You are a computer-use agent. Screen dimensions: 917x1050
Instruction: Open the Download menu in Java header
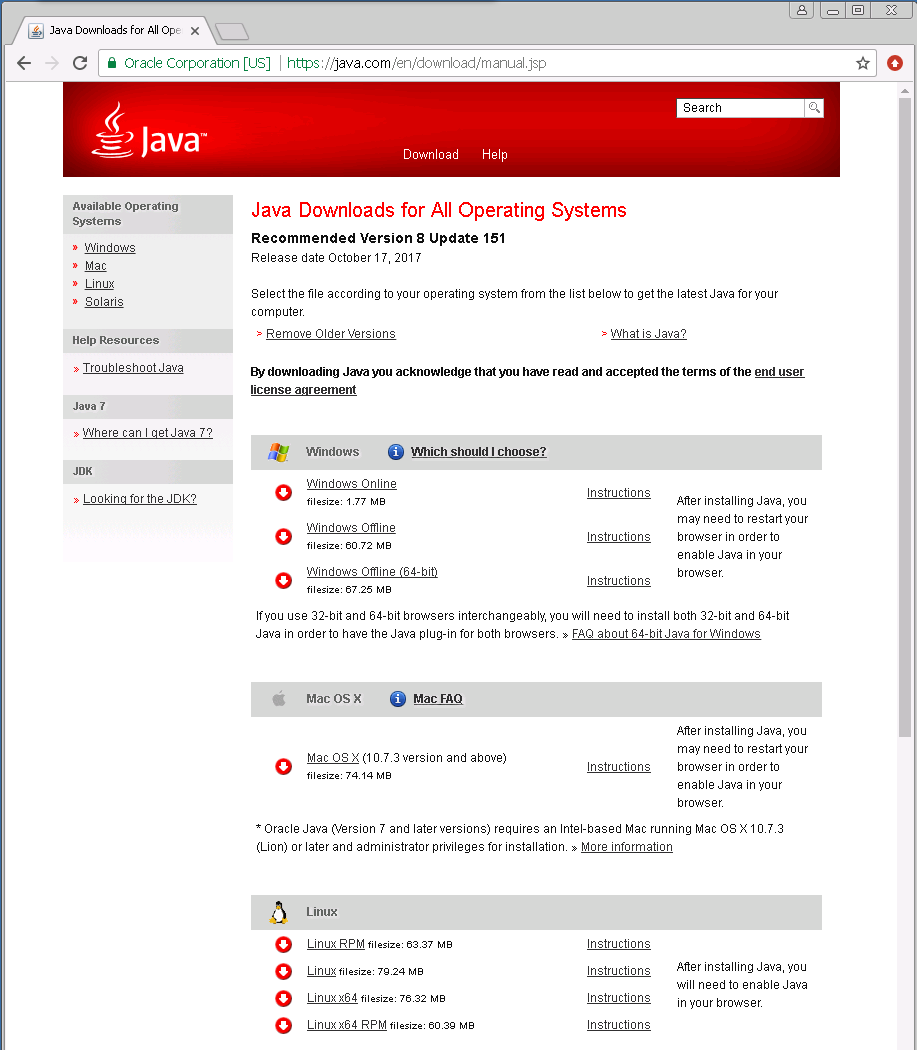(431, 155)
